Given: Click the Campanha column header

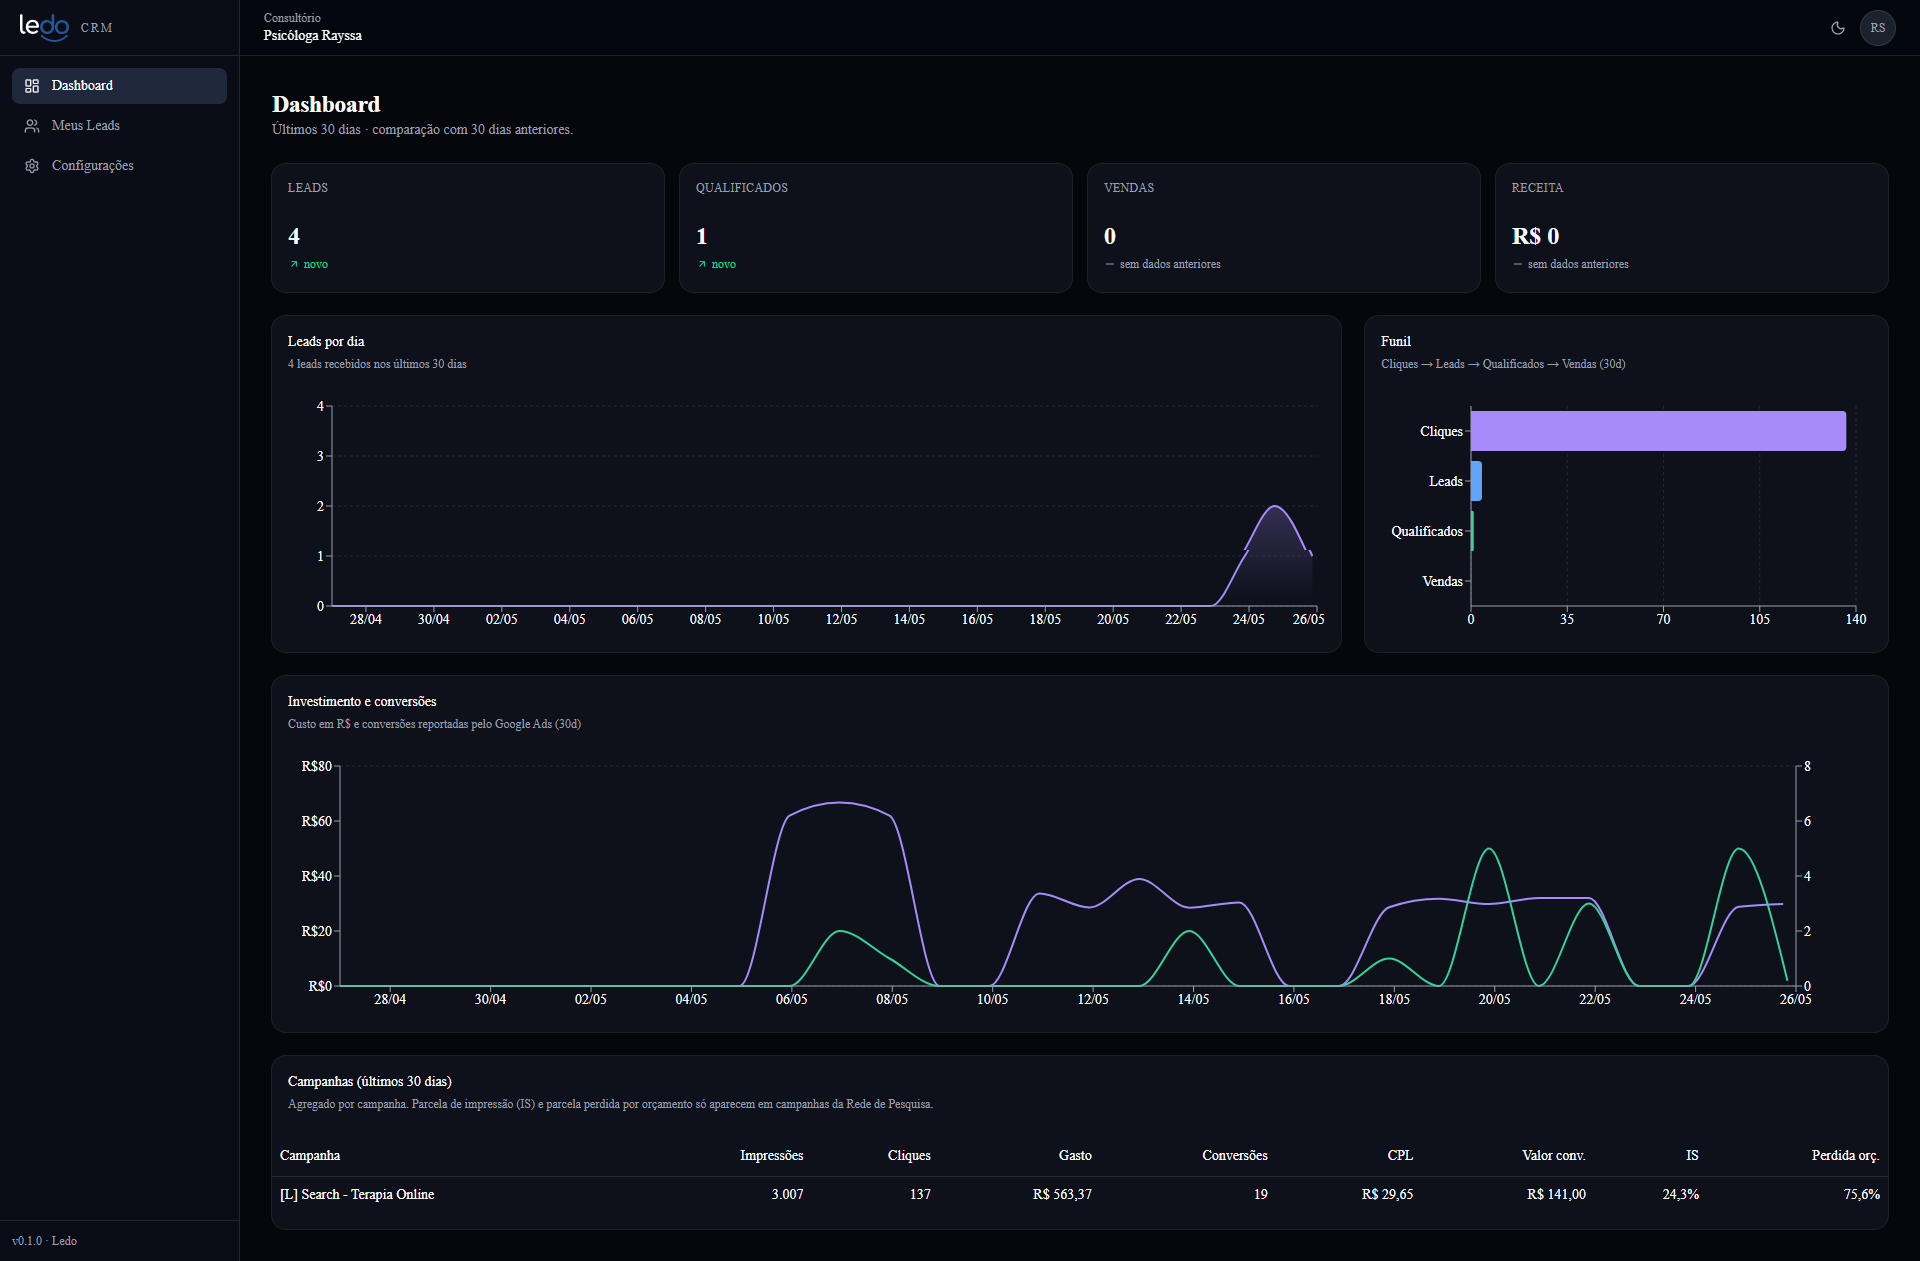Looking at the screenshot, I should (310, 1155).
